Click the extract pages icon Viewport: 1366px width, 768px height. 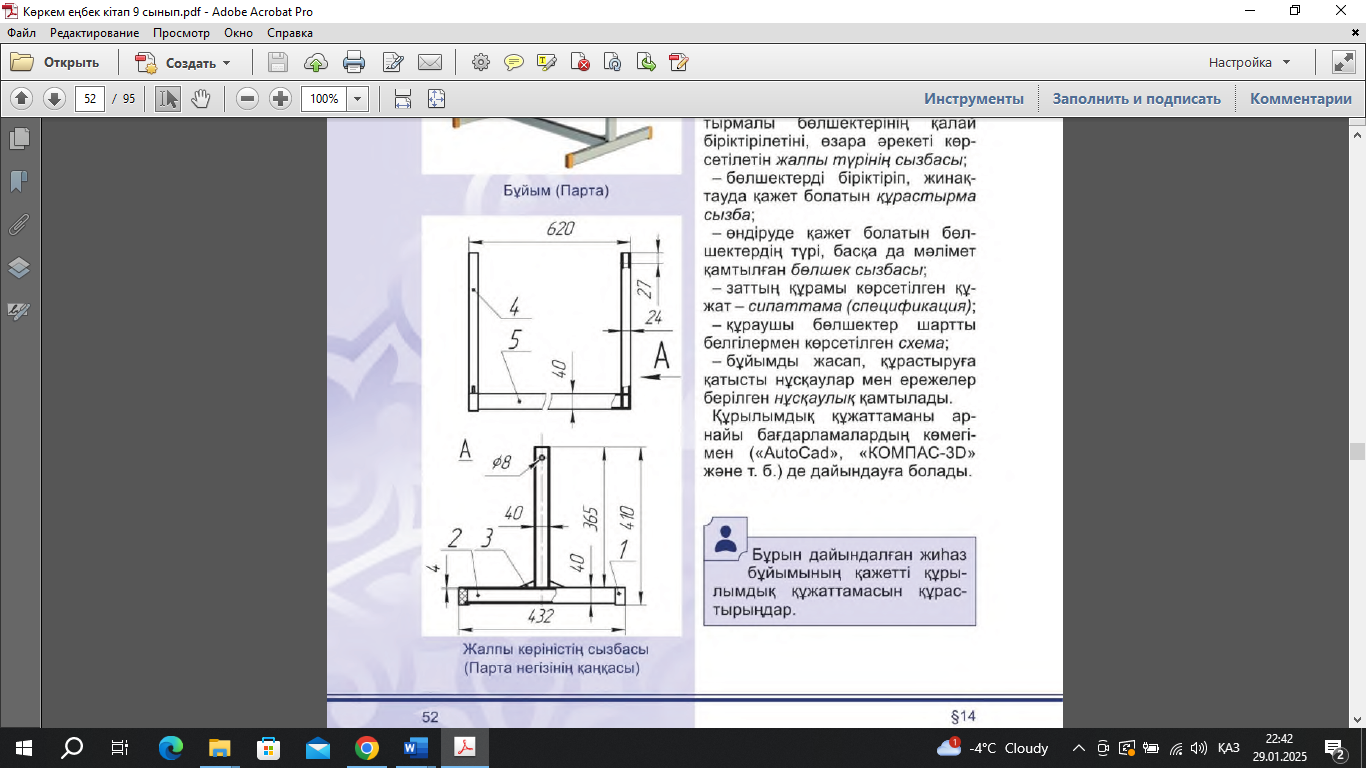[x=646, y=62]
